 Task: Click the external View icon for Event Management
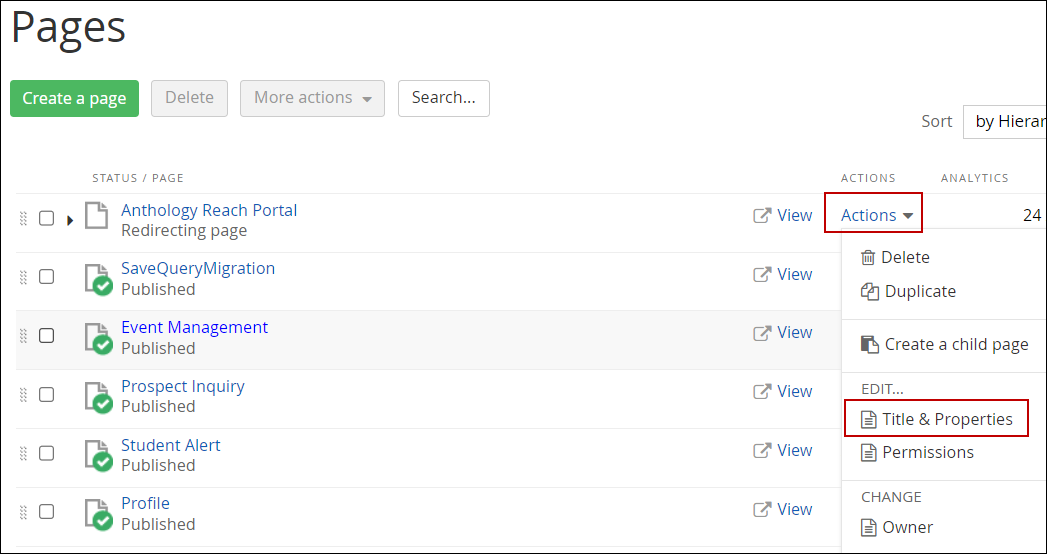coord(762,333)
